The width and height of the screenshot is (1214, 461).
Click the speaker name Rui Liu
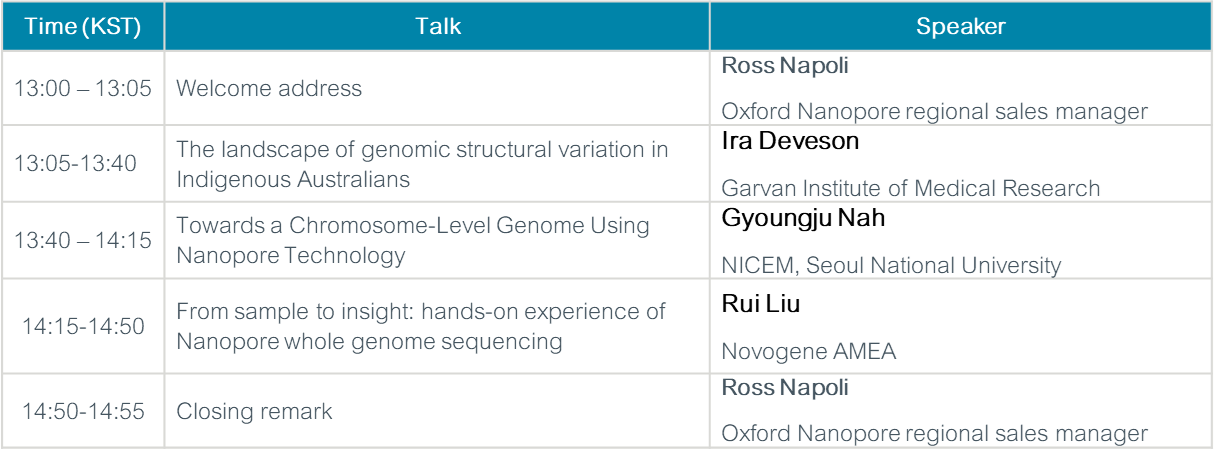[760, 304]
